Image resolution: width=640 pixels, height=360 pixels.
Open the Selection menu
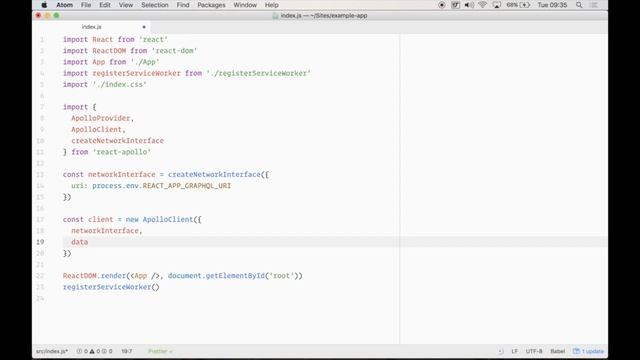point(155,5)
